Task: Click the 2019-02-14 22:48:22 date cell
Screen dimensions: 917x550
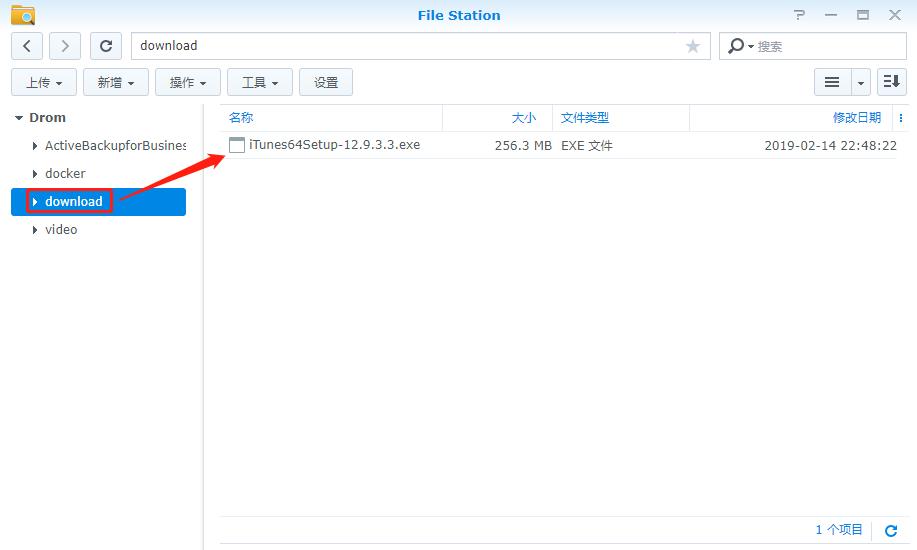Action: point(830,146)
